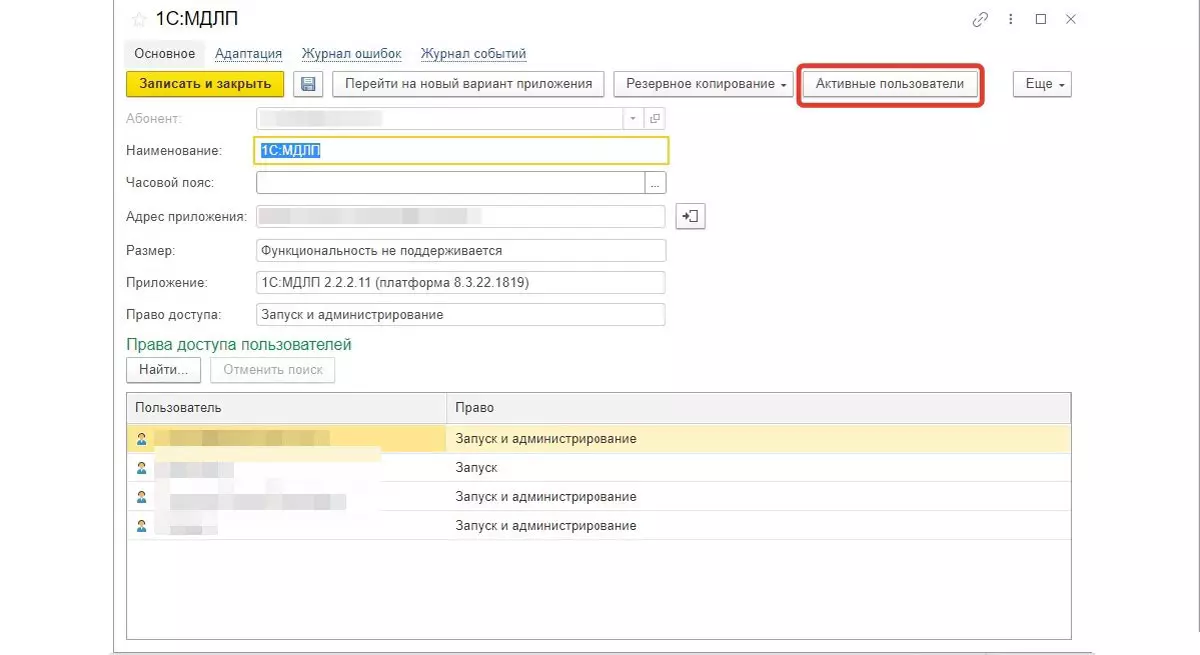
Task: Click Активные пользователи button
Action: (890, 84)
